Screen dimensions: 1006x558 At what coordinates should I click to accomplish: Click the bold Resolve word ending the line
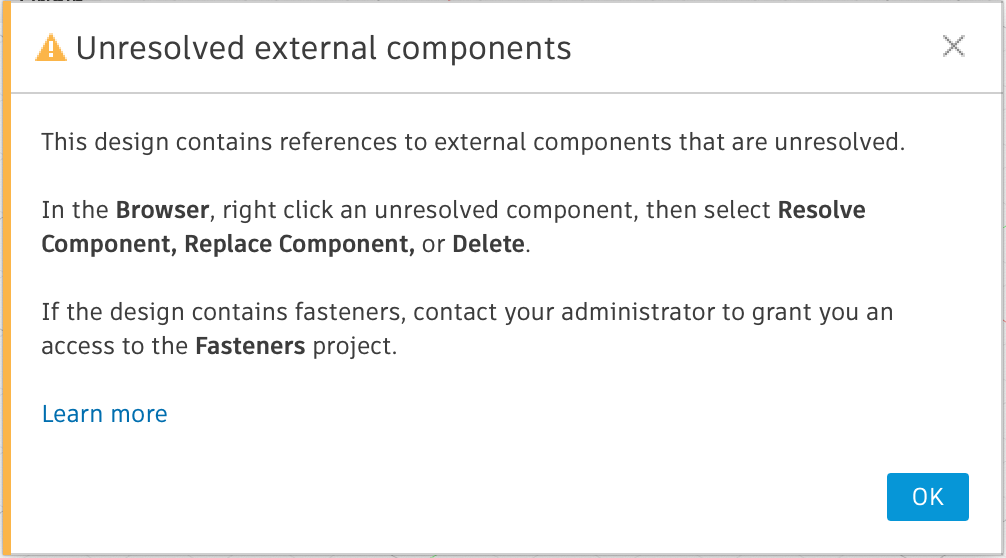821,211
